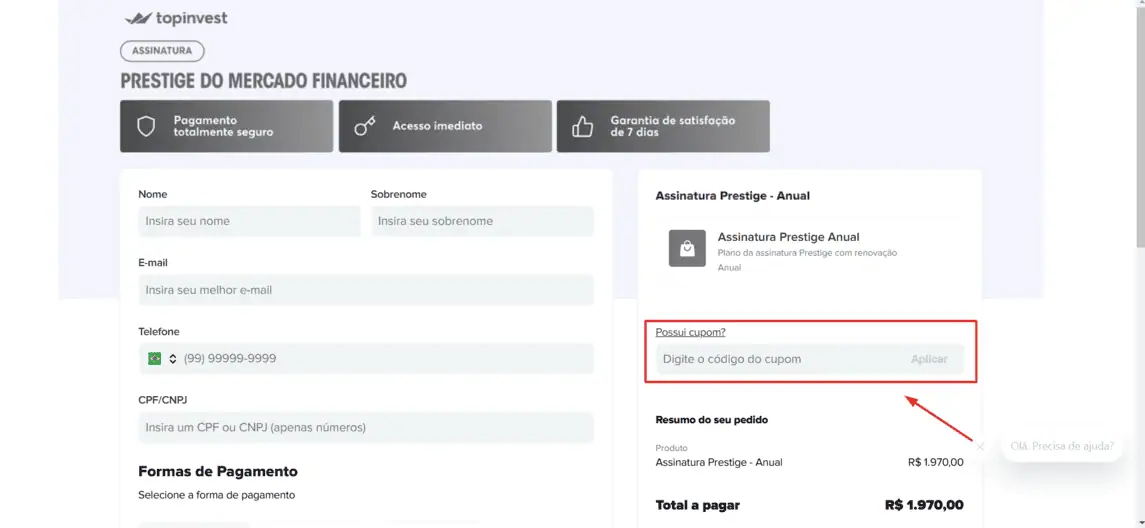Click the shield icon for secure payment

tap(147, 126)
